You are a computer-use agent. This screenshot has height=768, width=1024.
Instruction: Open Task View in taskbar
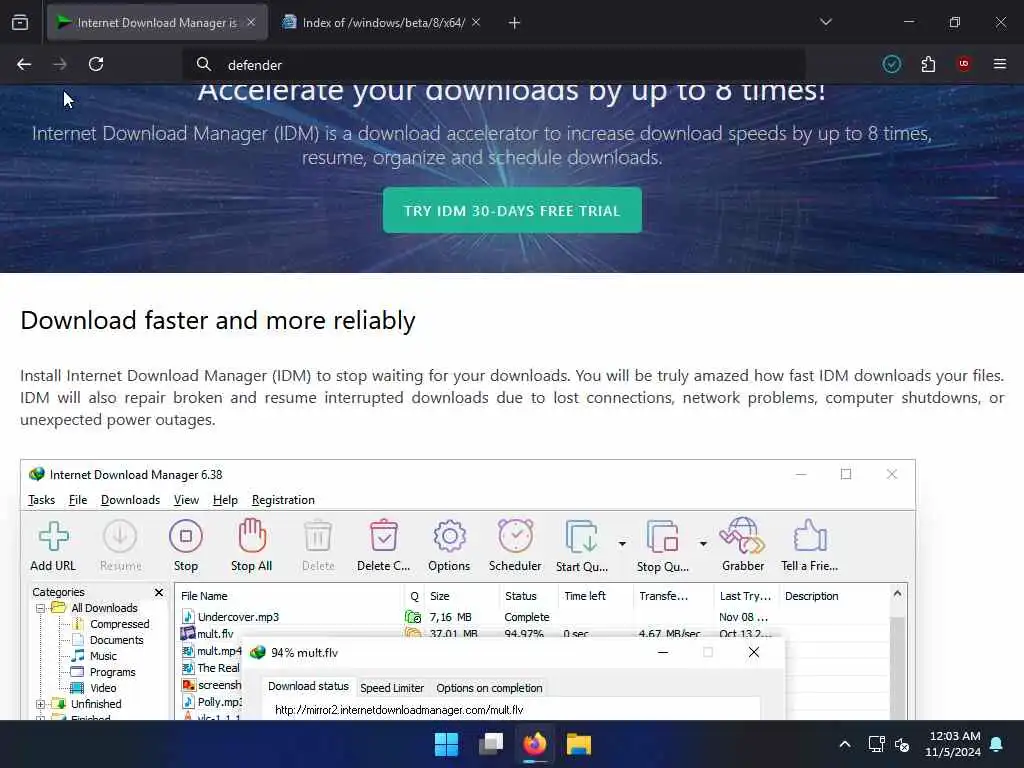pyautogui.click(x=491, y=744)
